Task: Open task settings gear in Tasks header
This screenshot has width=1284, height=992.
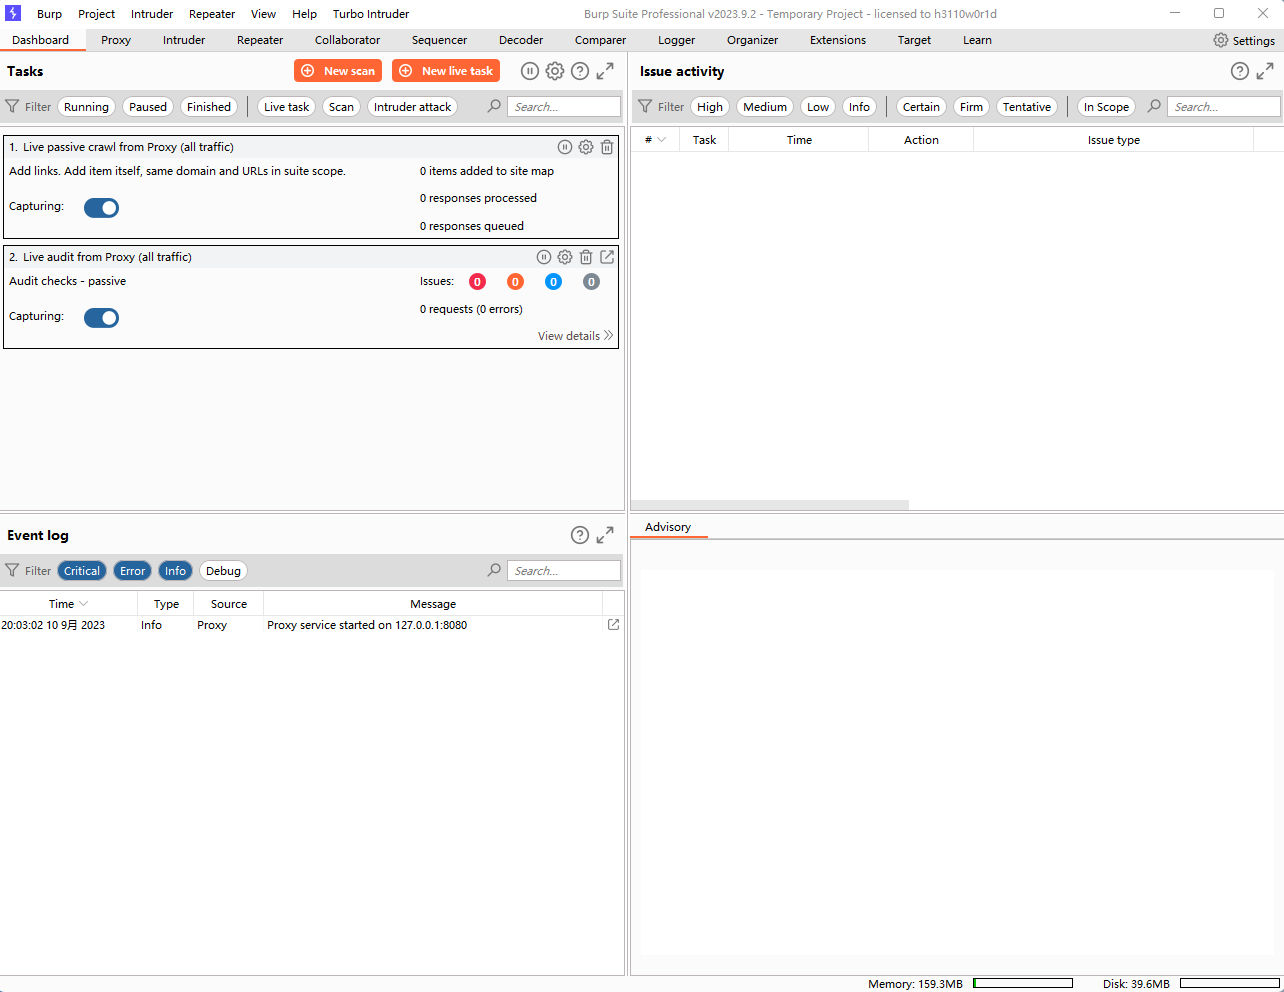Action: (555, 71)
